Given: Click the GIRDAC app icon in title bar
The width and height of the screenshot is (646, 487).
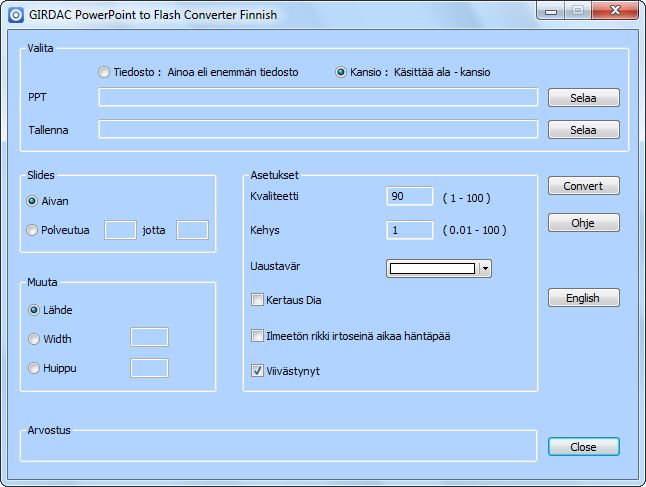Looking at the screenshot, I should pos(16,15).
